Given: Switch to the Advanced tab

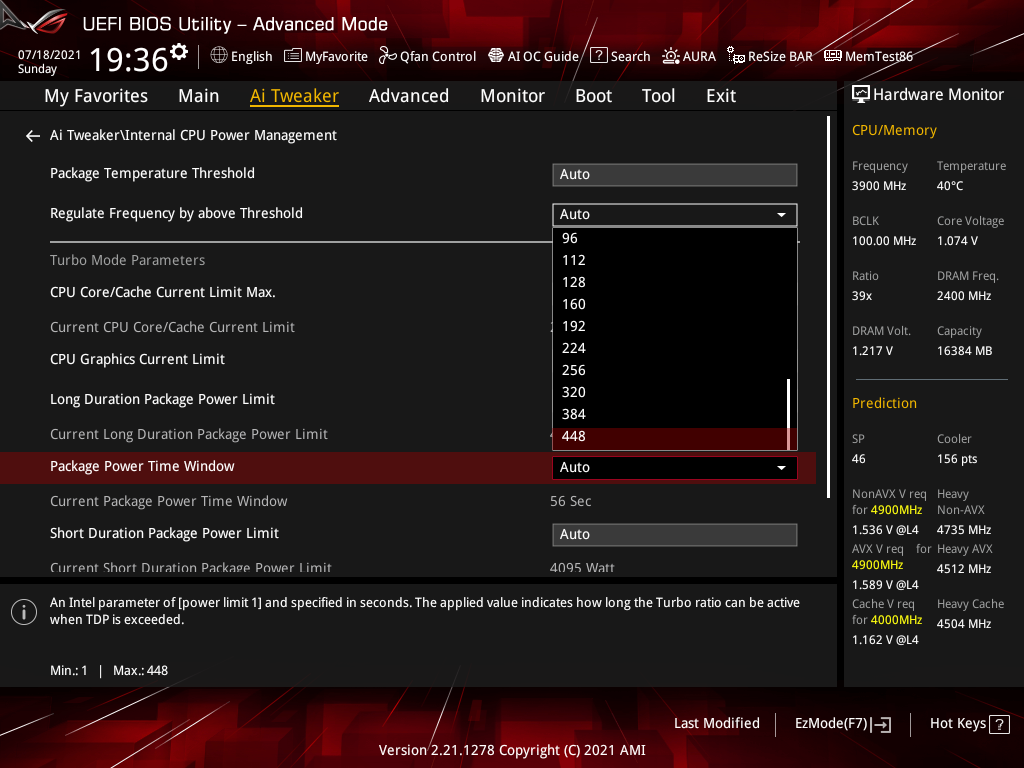Looking at the screenshot, I should coord(409,95).
